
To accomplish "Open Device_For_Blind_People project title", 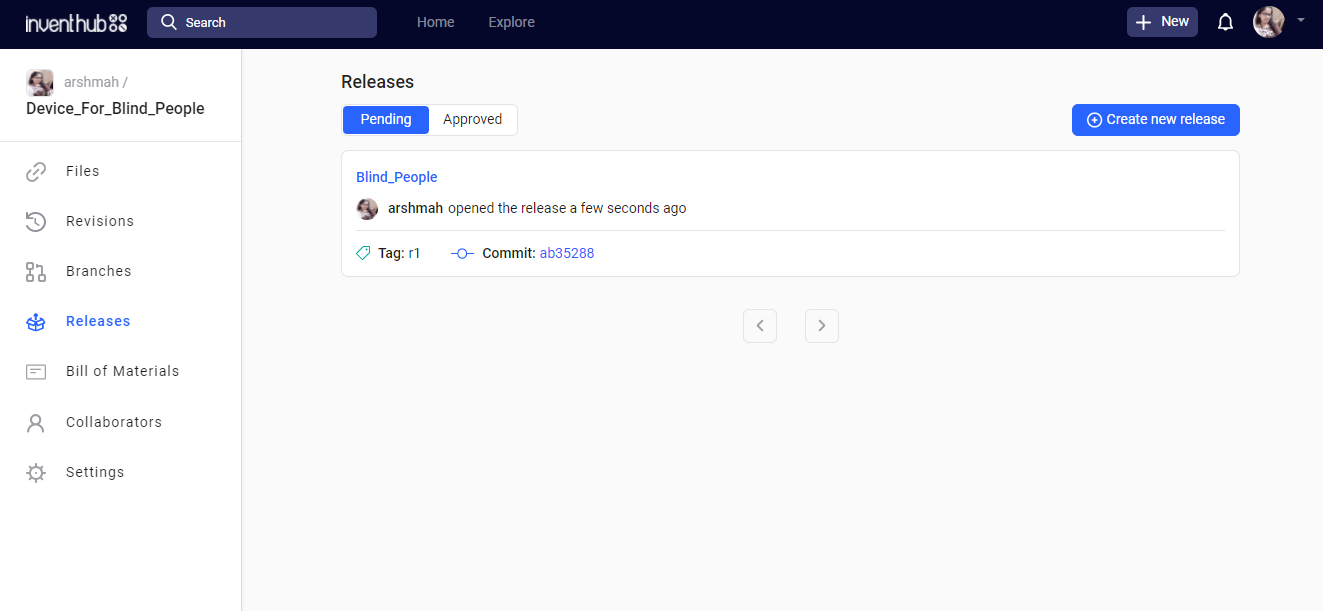I will pyautogui.click(x=115, y=108).
